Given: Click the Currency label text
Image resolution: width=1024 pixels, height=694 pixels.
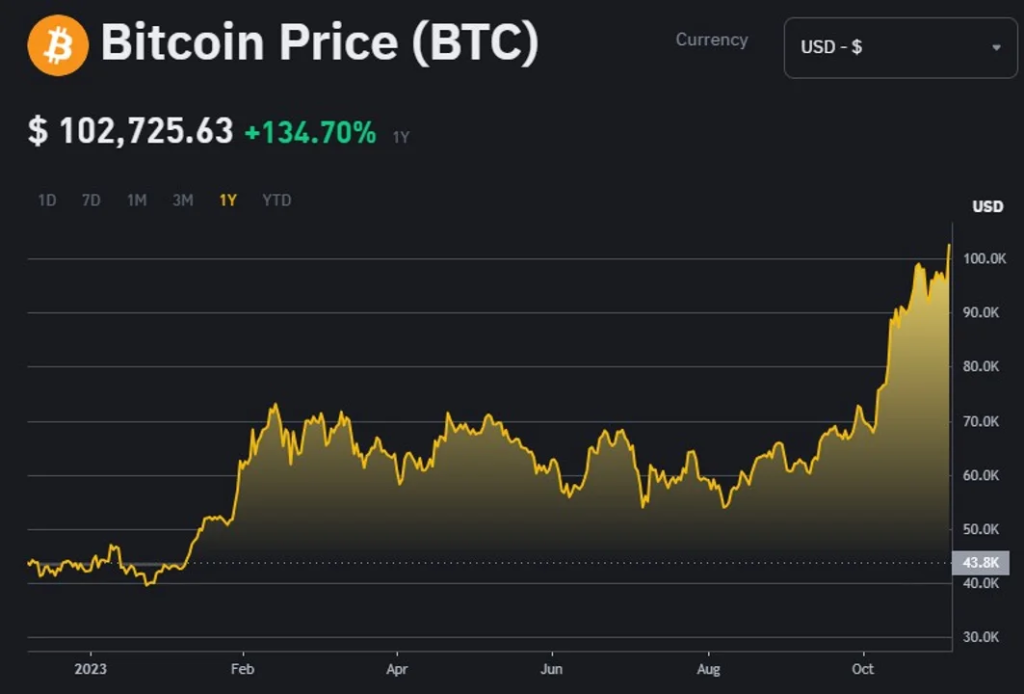Looking at the screenshot, I should pos(711,40).
